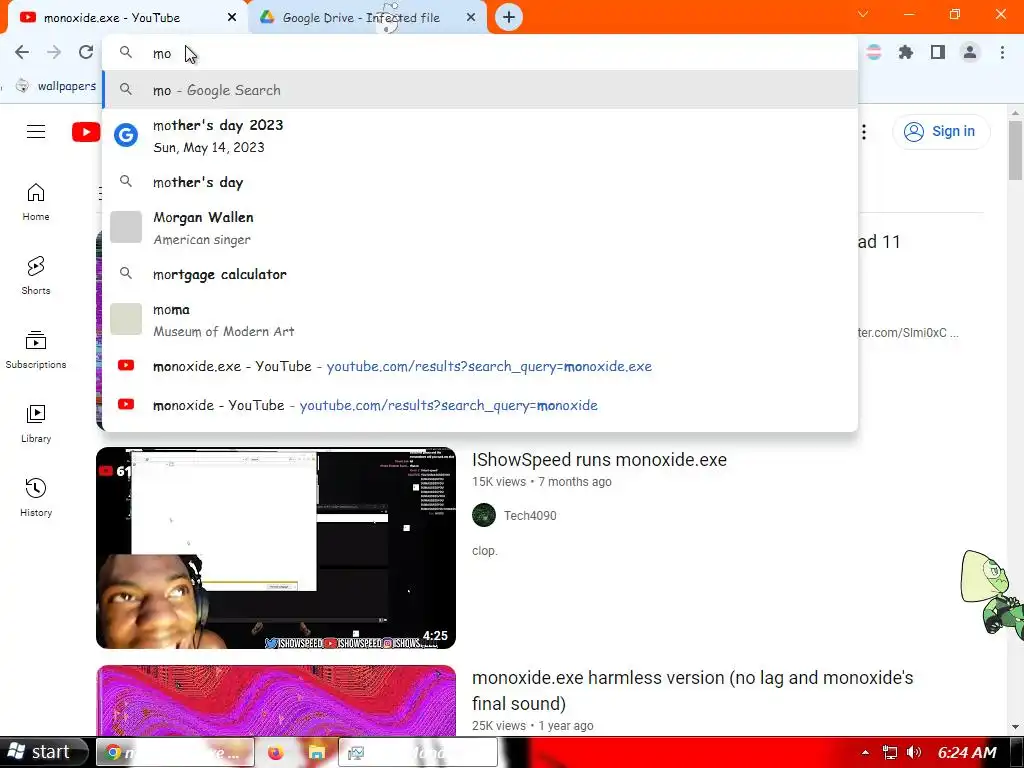
Task: Open Chrome's three-dot menu
Action: pos(1002,52)
